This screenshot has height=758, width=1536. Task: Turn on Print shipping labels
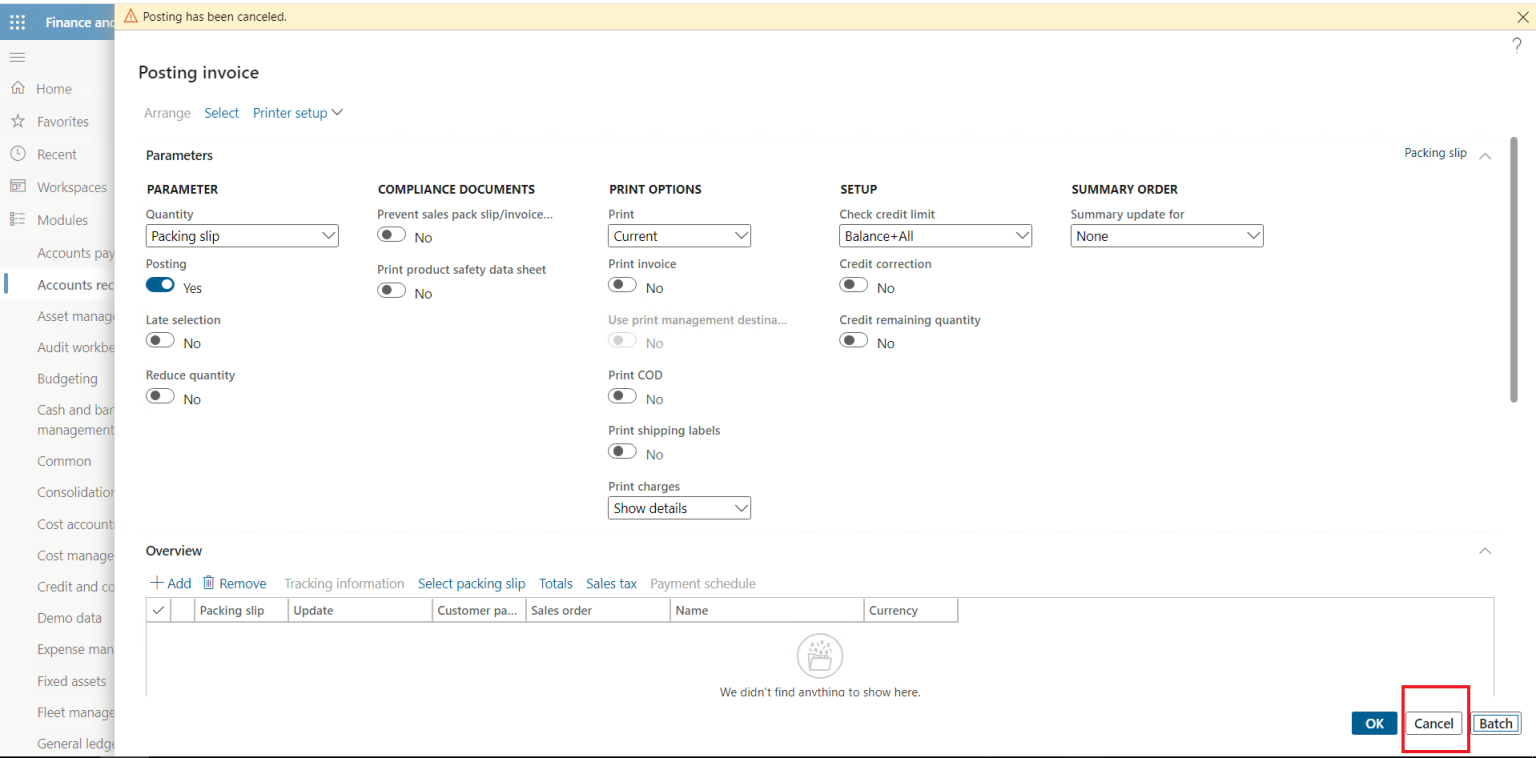point(621,451)
